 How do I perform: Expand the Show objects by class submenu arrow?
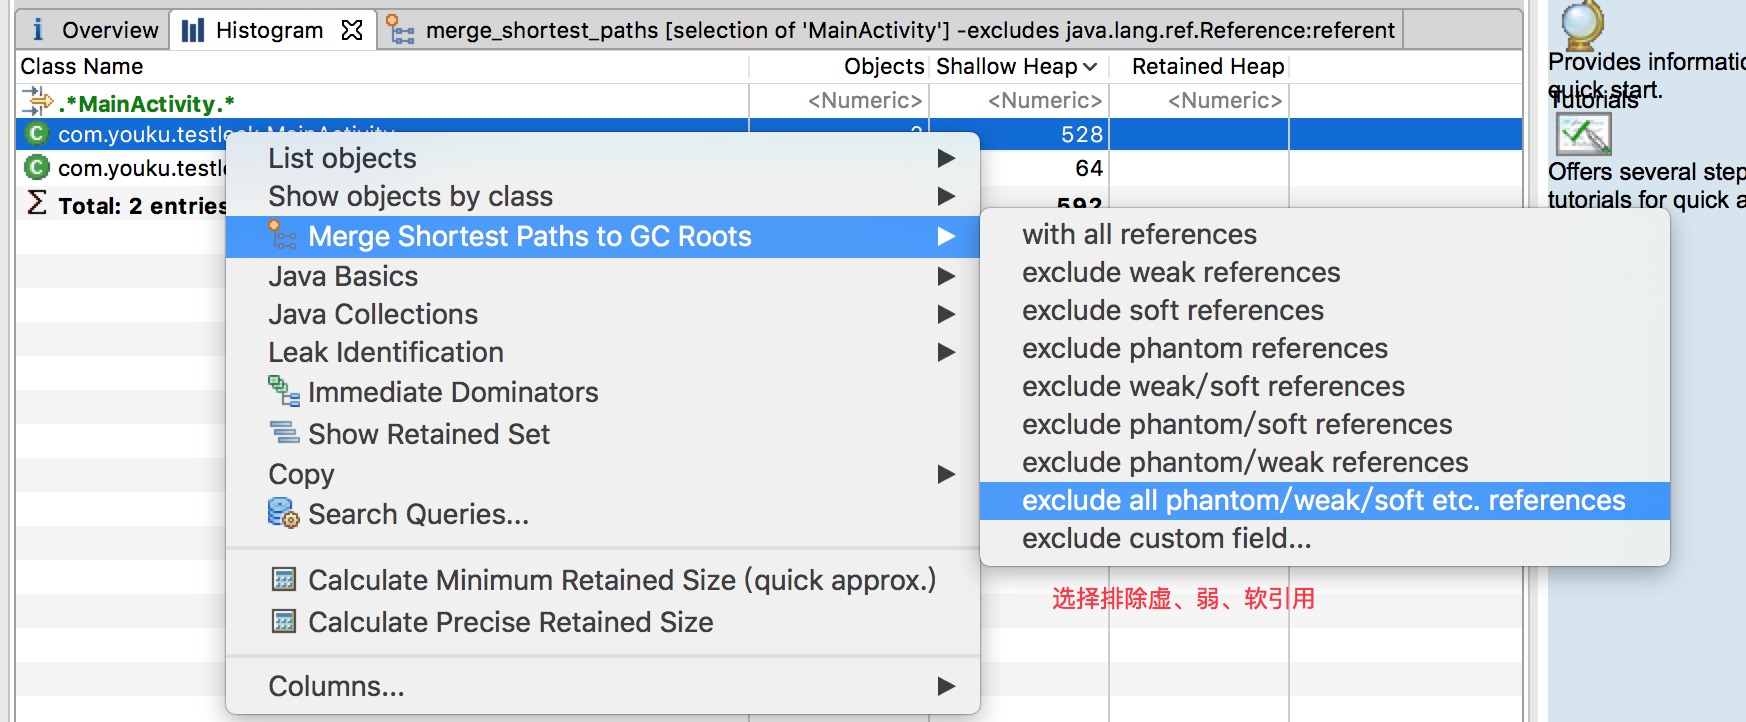[946, 196]
